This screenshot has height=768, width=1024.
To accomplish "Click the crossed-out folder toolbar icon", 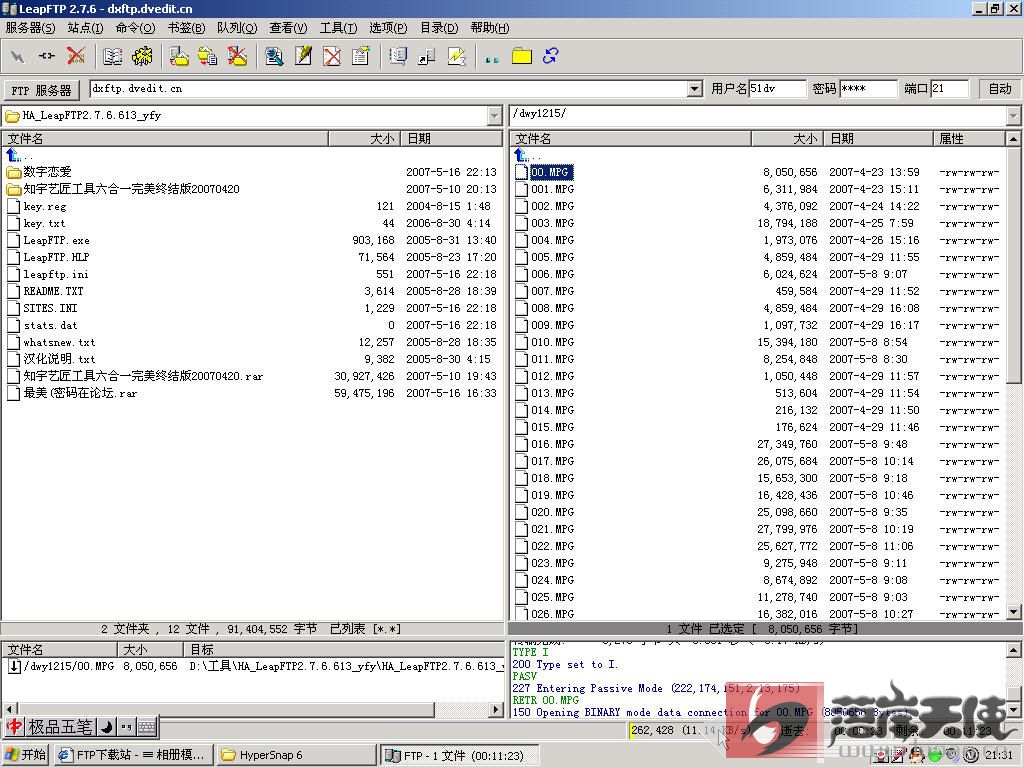I will click(237, 57).
